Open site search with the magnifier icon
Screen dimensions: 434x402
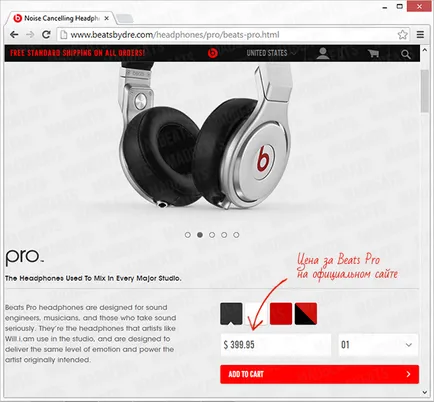pos(406,54)
